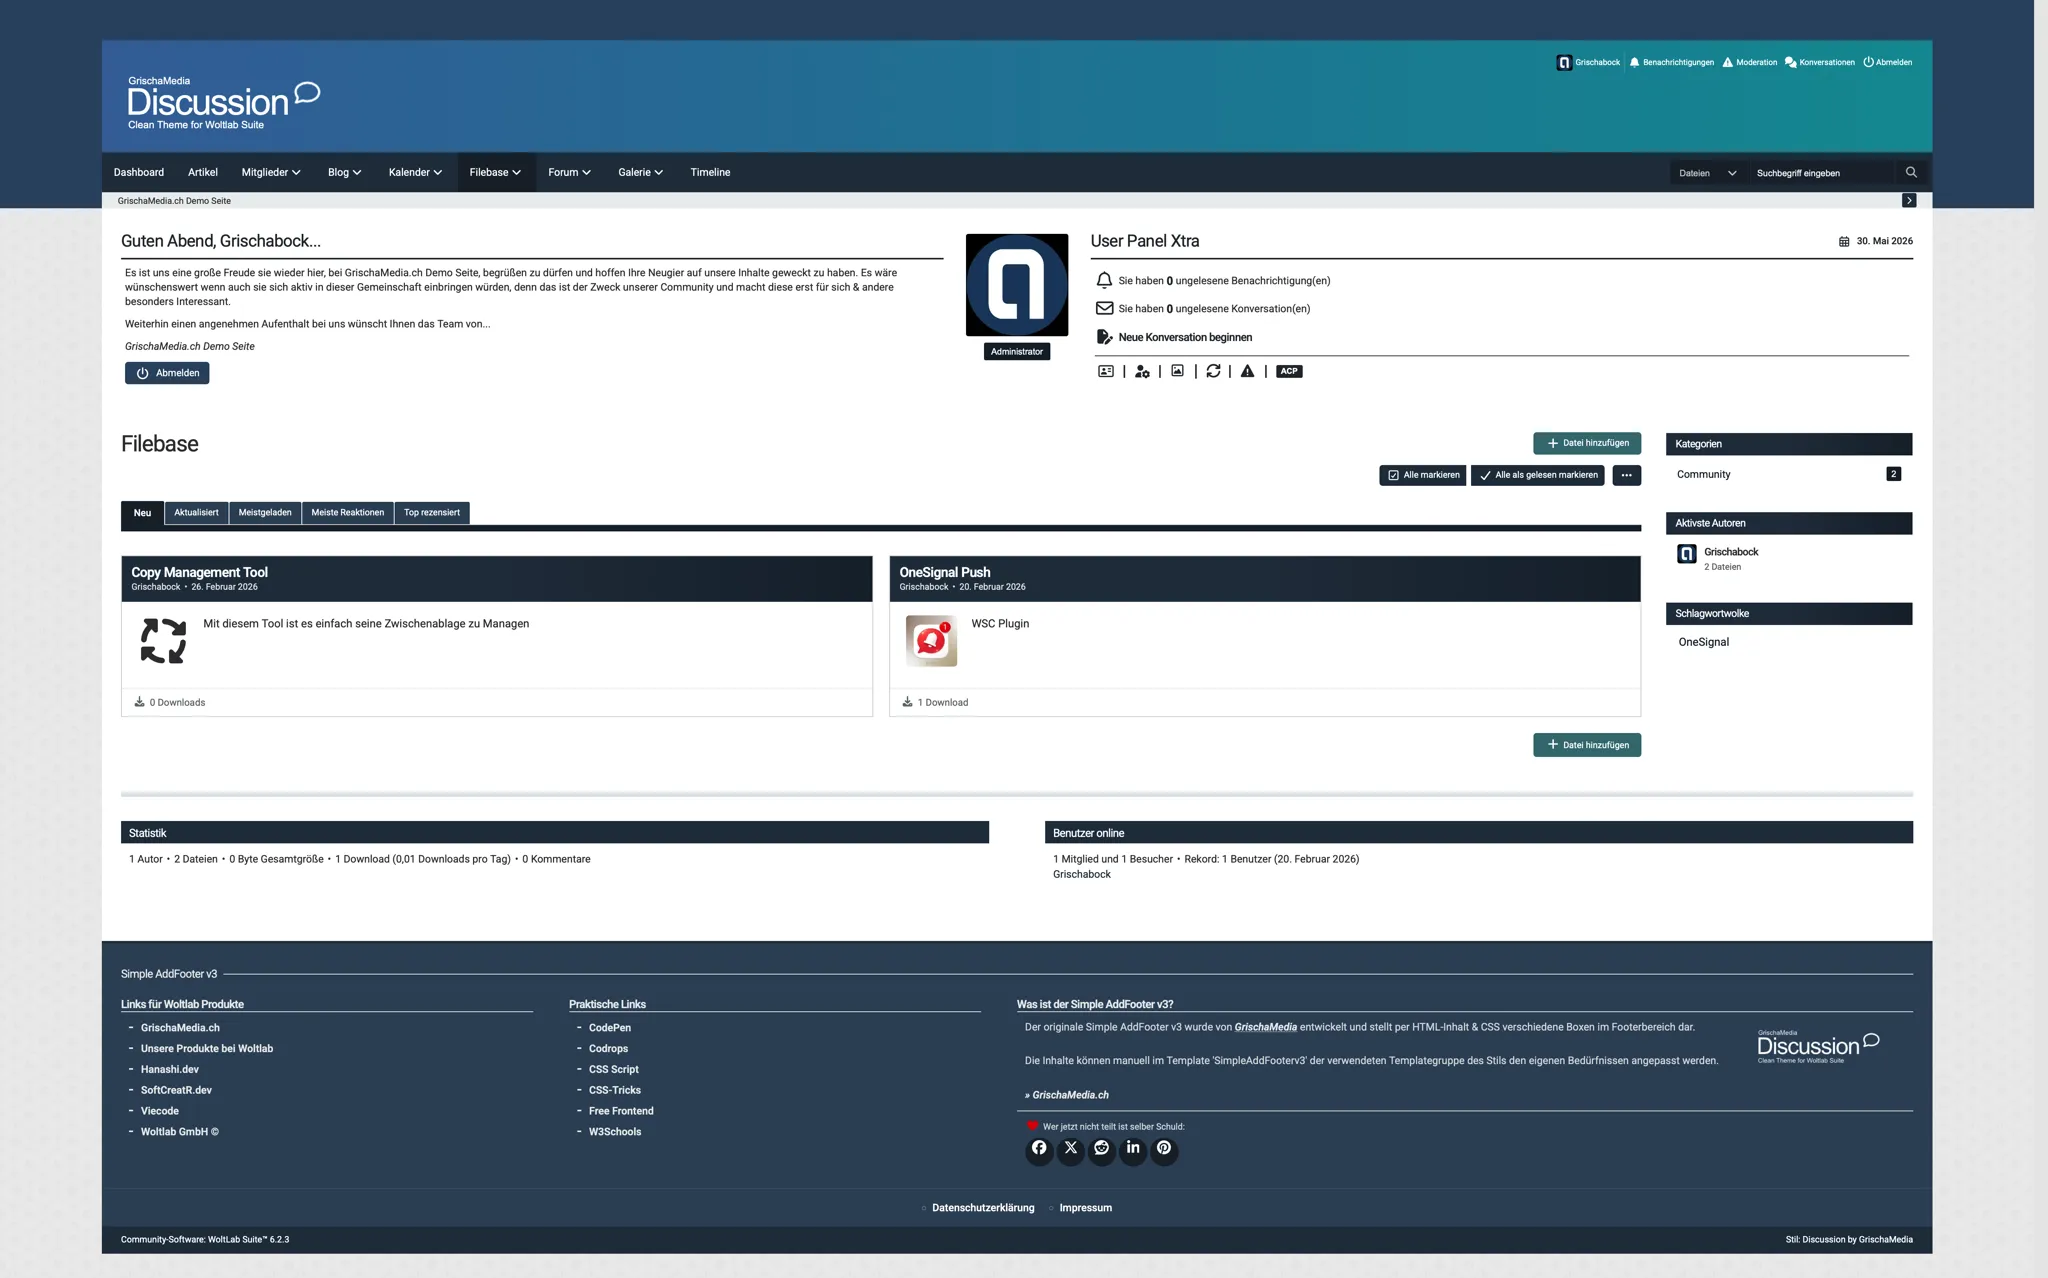Click the Alle markieren checkbox button
The width and height of the screenshot is (2048, 1278).
(1422, 475)
